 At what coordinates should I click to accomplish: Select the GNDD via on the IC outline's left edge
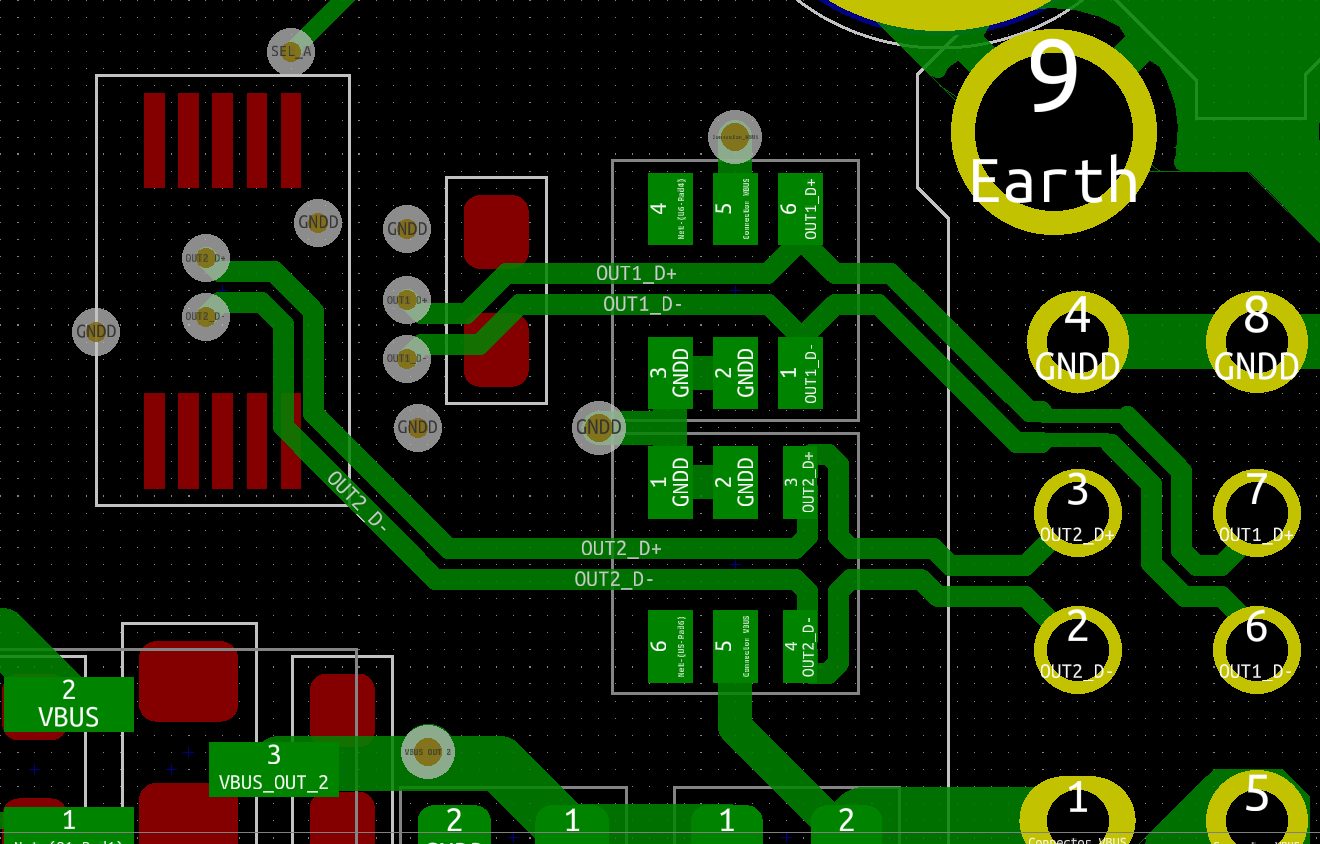pos(96,331)
